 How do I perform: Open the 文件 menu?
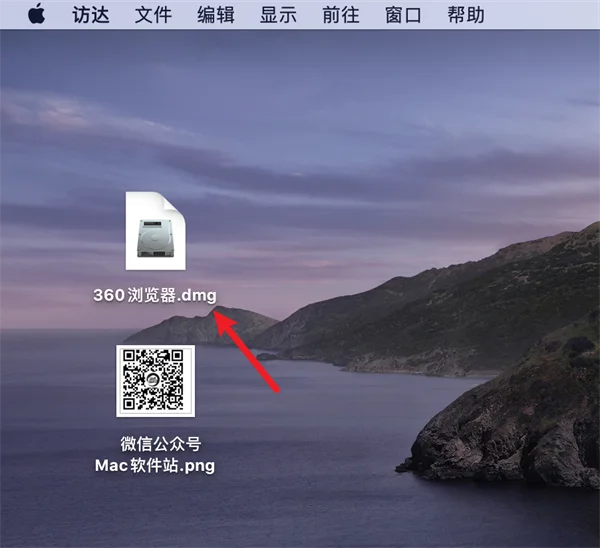pos(153,15)
